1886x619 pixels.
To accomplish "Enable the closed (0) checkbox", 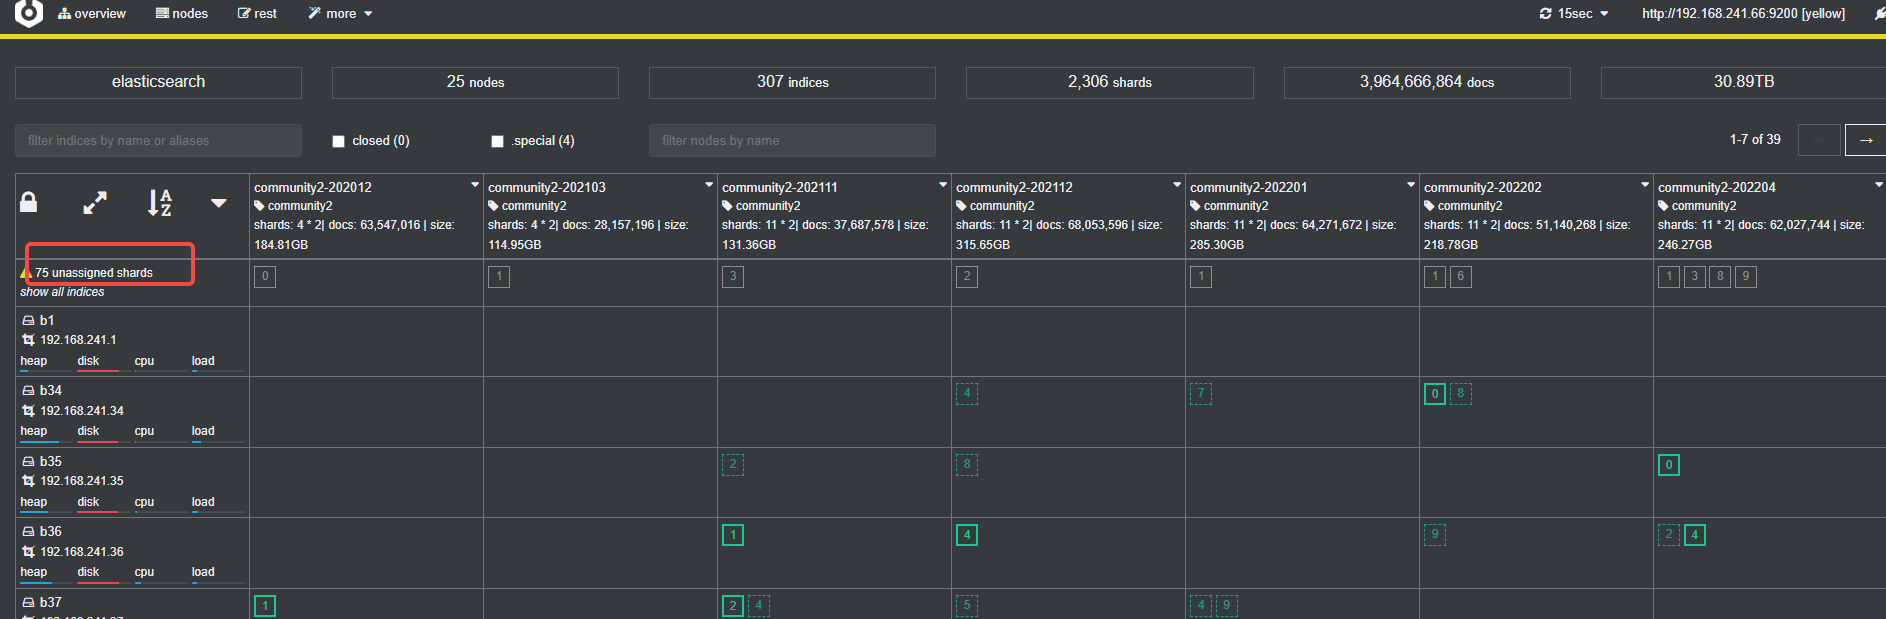I will click(339, 141).
